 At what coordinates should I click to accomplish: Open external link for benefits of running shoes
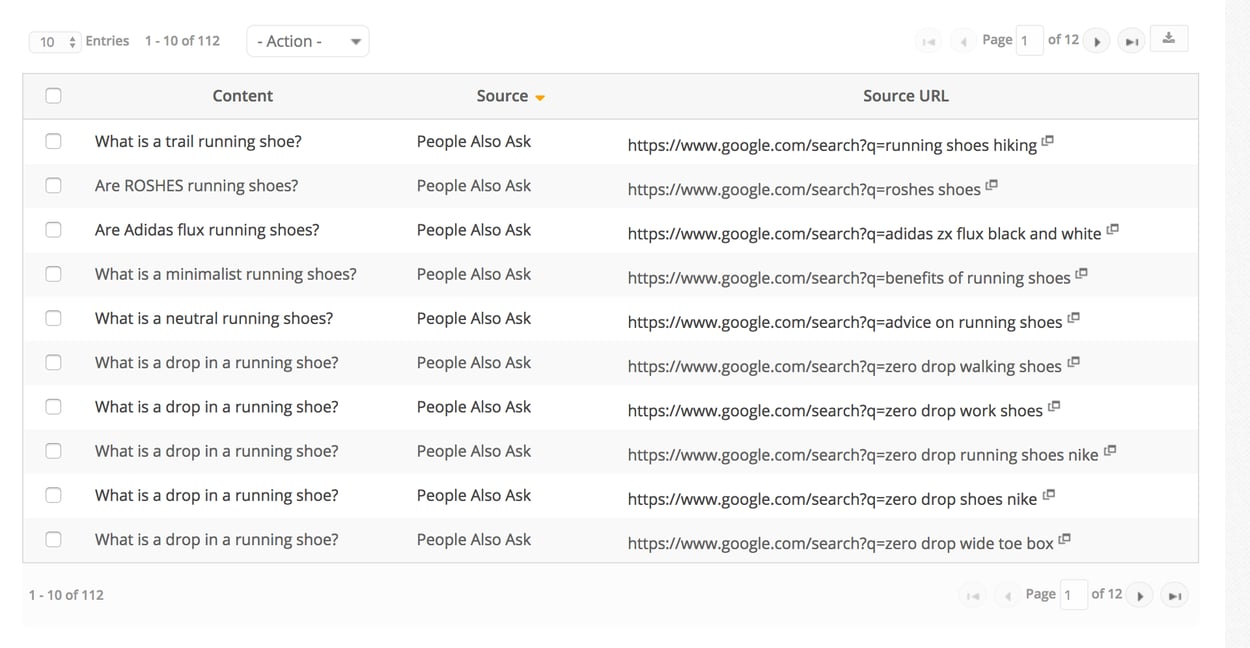[x=1081, y=273]
